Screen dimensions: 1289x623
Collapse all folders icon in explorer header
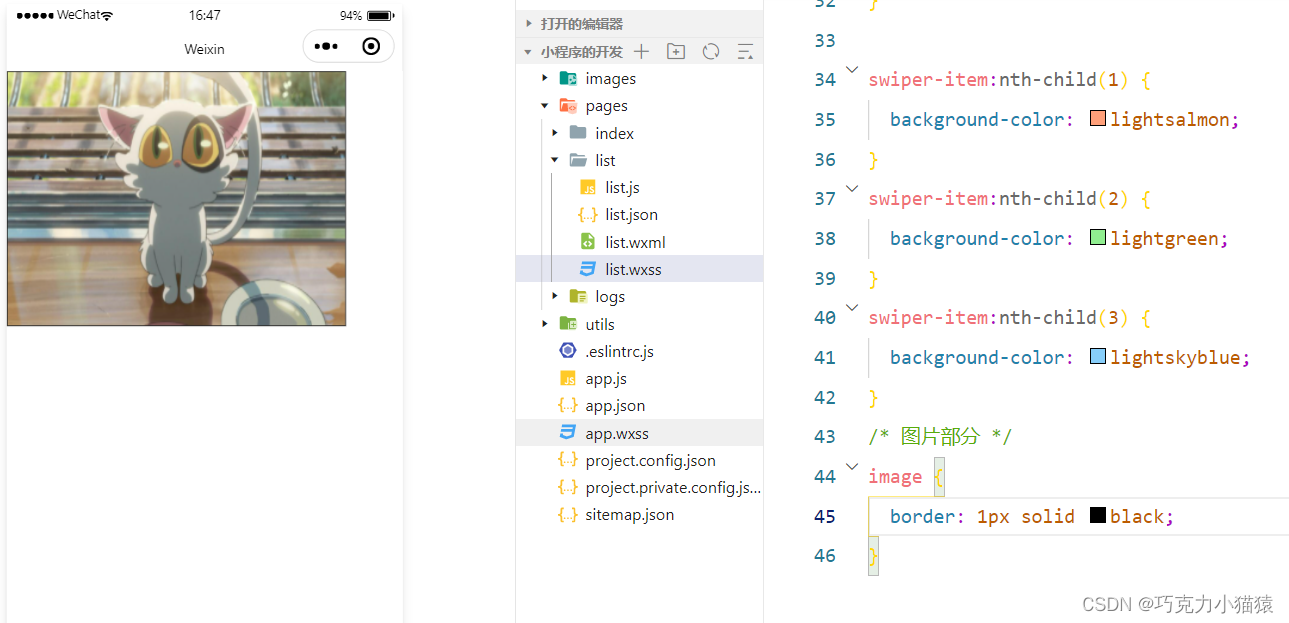pos(745,51)
